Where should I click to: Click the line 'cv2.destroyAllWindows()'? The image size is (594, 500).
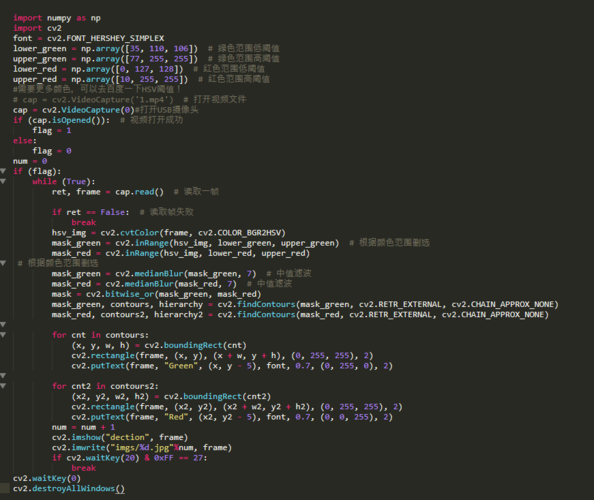coord(69,488)
